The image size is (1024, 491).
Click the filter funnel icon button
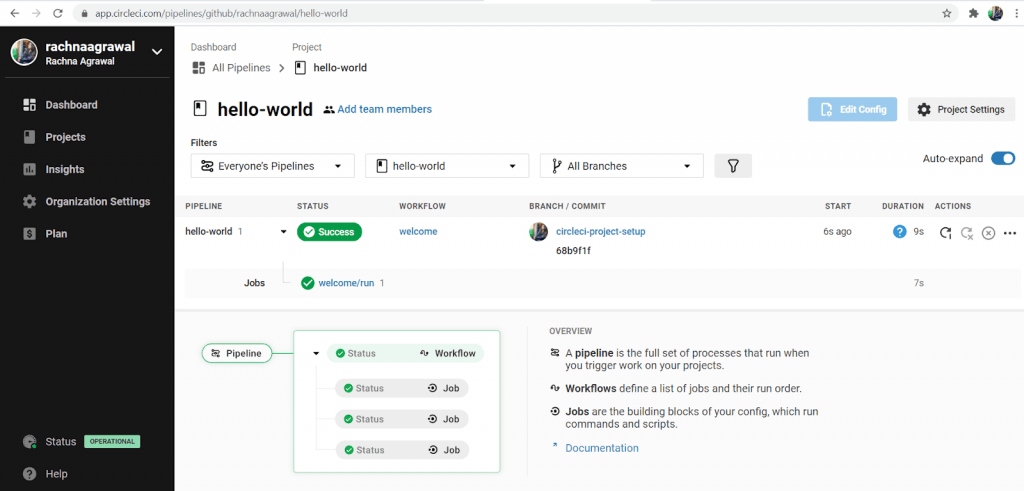coord(733,166)
